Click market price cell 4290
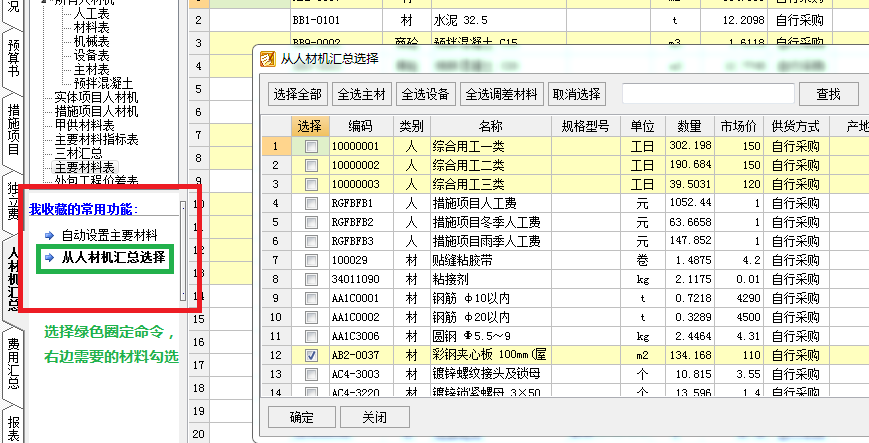Viewport: 869px width, 443px height. click(x=739, y=298)
